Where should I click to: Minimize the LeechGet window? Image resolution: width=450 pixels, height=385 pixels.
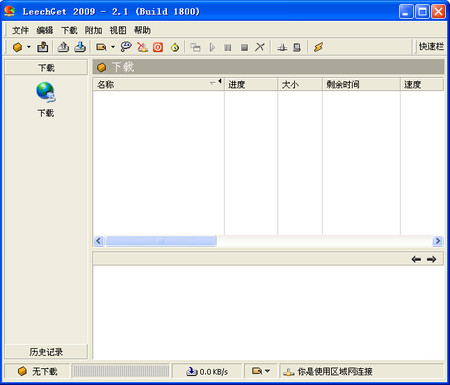(406, 12)
